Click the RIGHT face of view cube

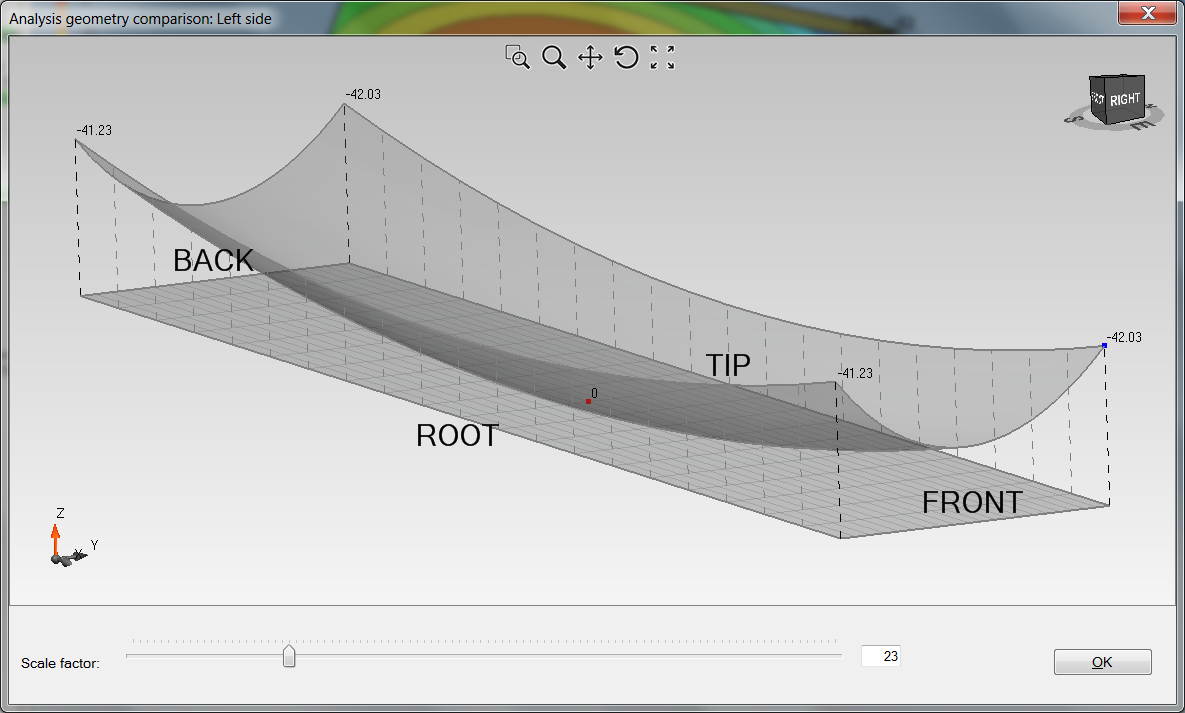[x=1124, y=100]
